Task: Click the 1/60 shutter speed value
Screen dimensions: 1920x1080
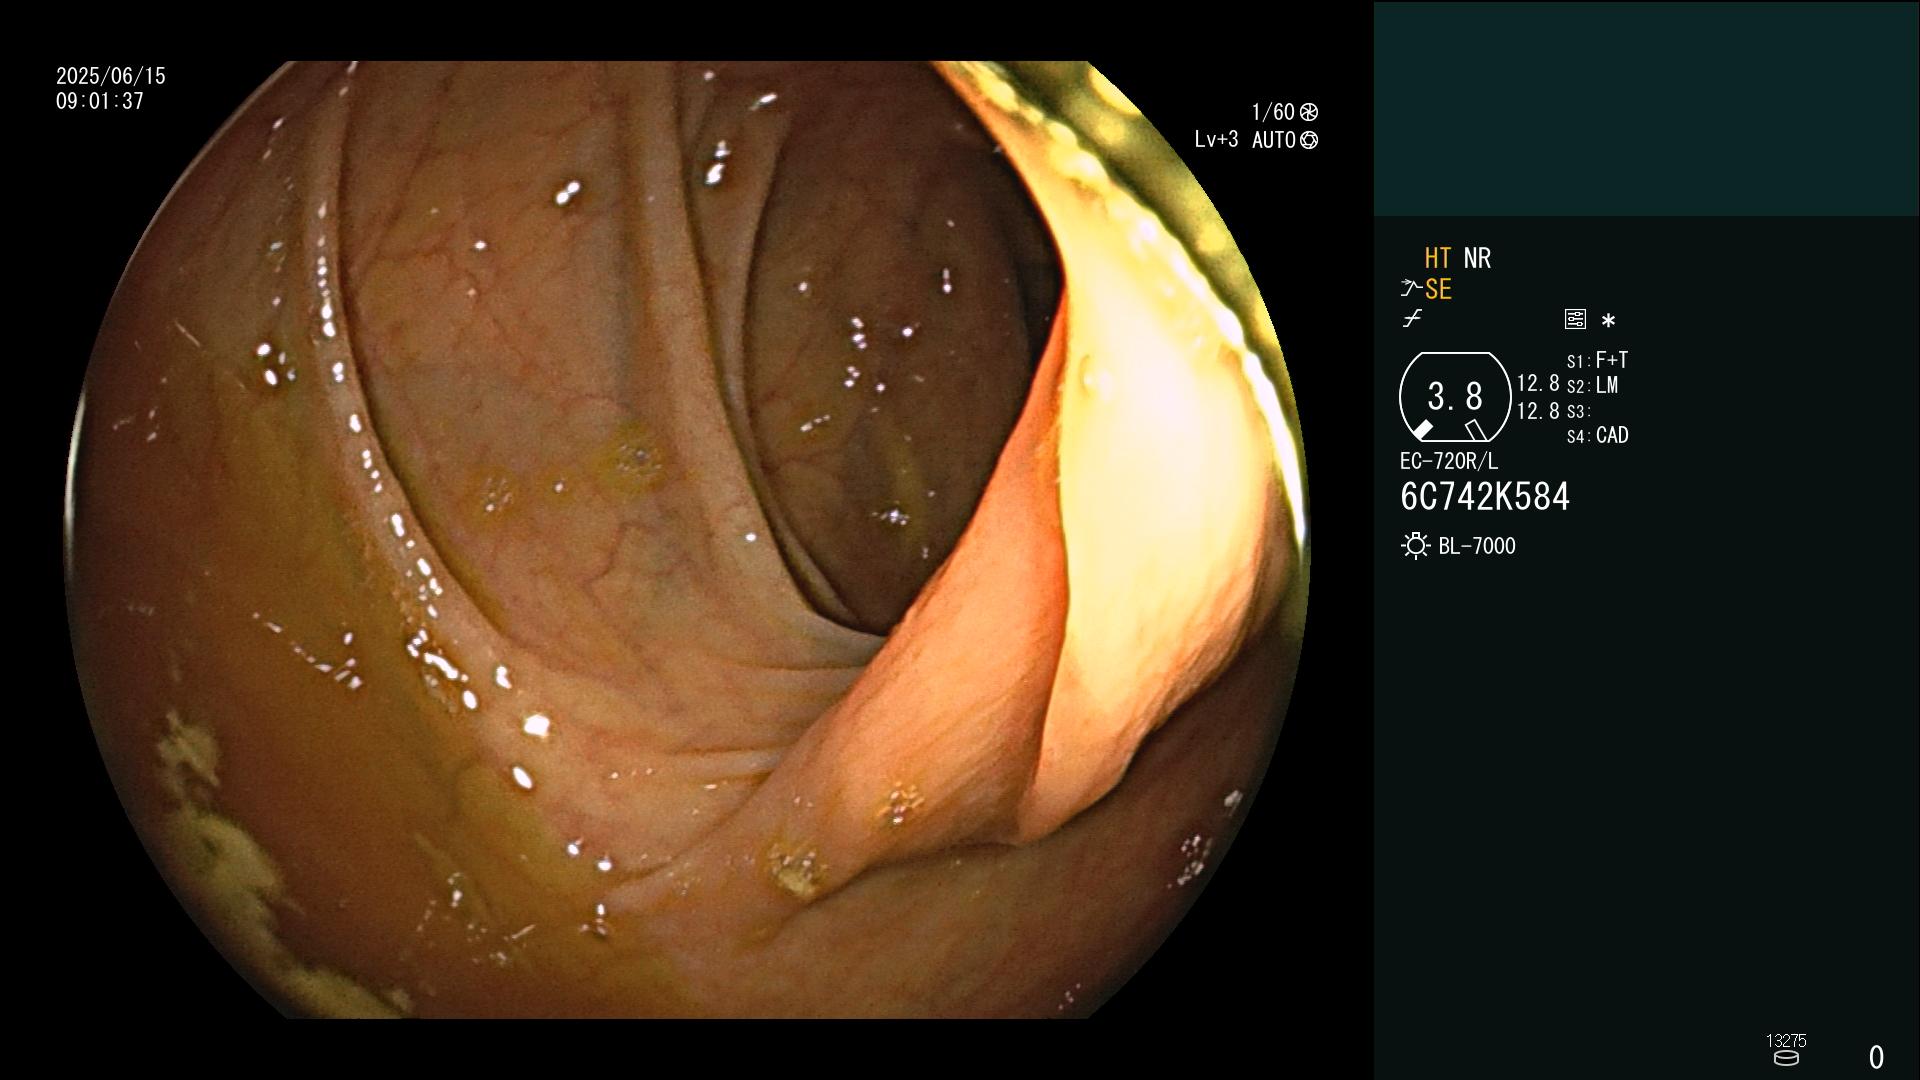Action: click(1273, 112)
